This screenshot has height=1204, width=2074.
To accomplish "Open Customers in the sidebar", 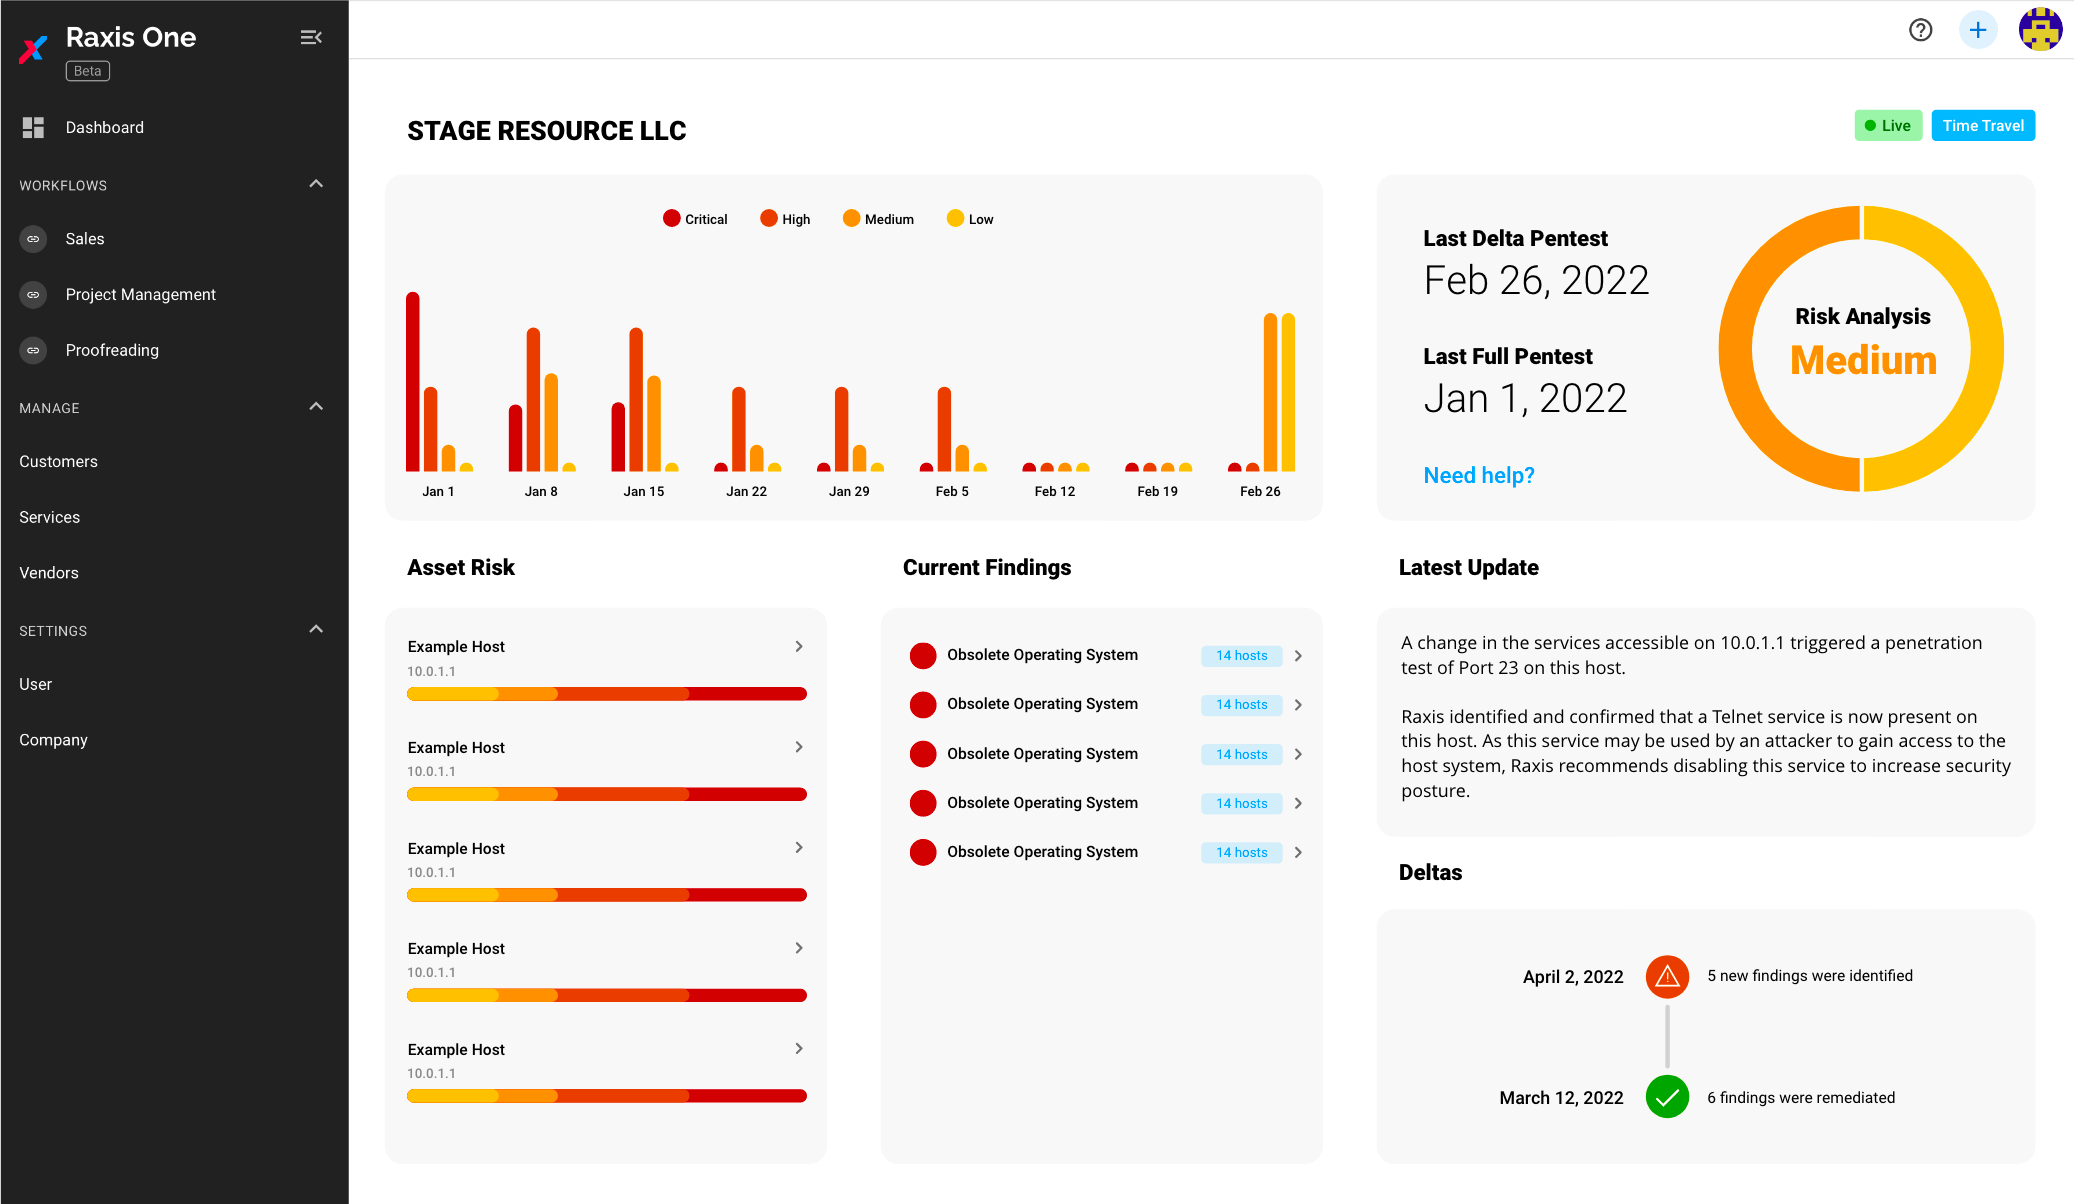I will point(58,461).
